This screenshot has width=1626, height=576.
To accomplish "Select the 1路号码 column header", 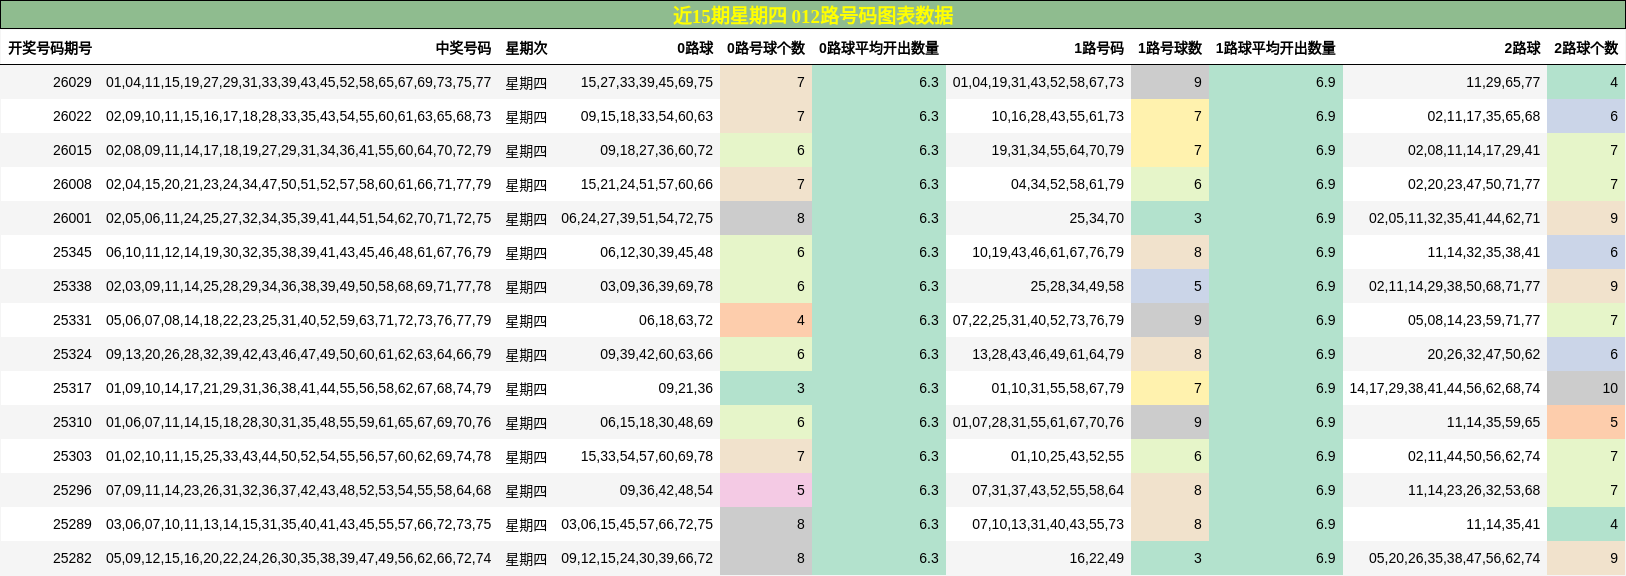I will 1099,48.
